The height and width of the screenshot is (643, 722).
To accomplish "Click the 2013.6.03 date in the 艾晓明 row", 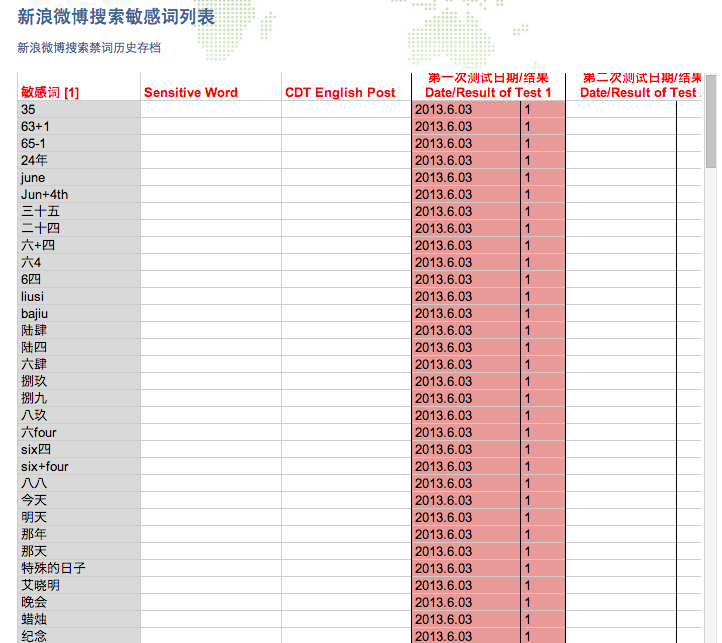I will click(443, 586).
